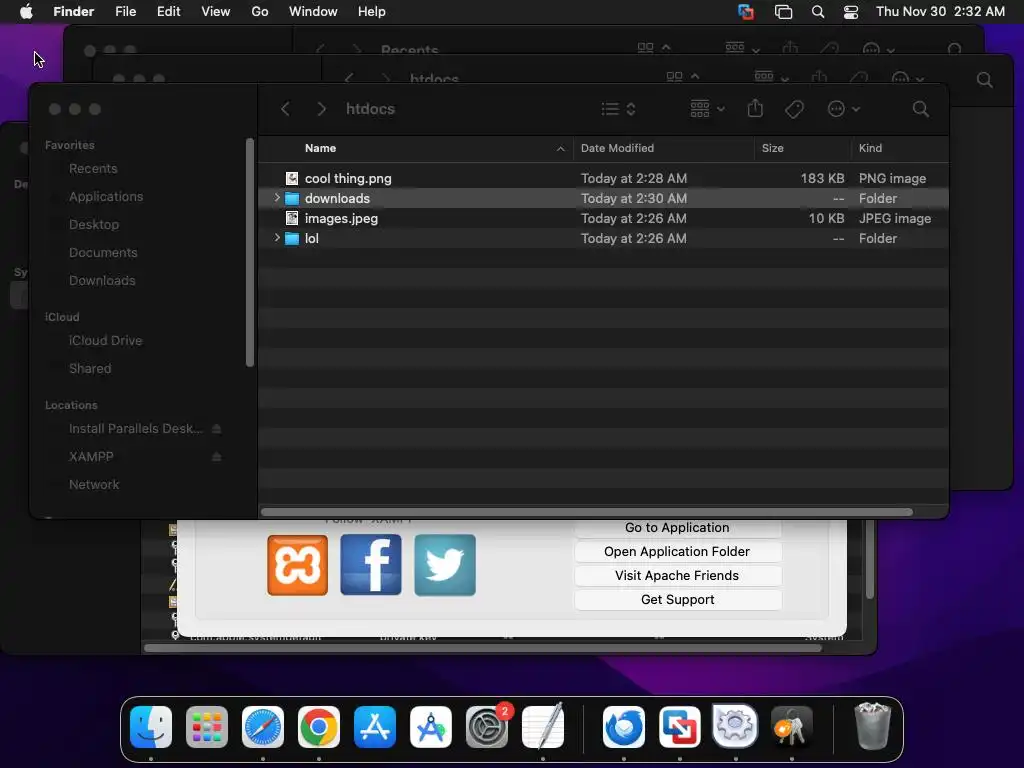The width and height of the screenshot is (1024, 768).
Task: Open the Finder menu
Action: [x=74, y=12]
